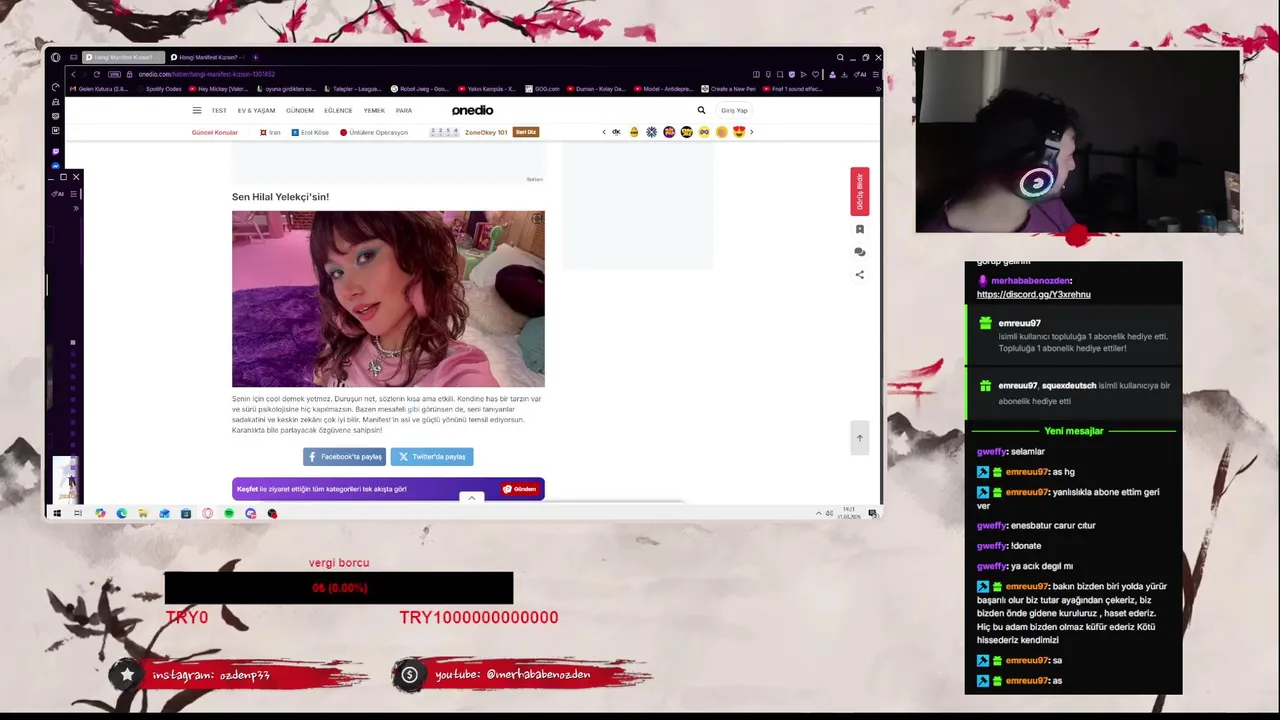1280x720 pixels.
Task: Open the onedio search icon
Action: [x=701, y=111]
